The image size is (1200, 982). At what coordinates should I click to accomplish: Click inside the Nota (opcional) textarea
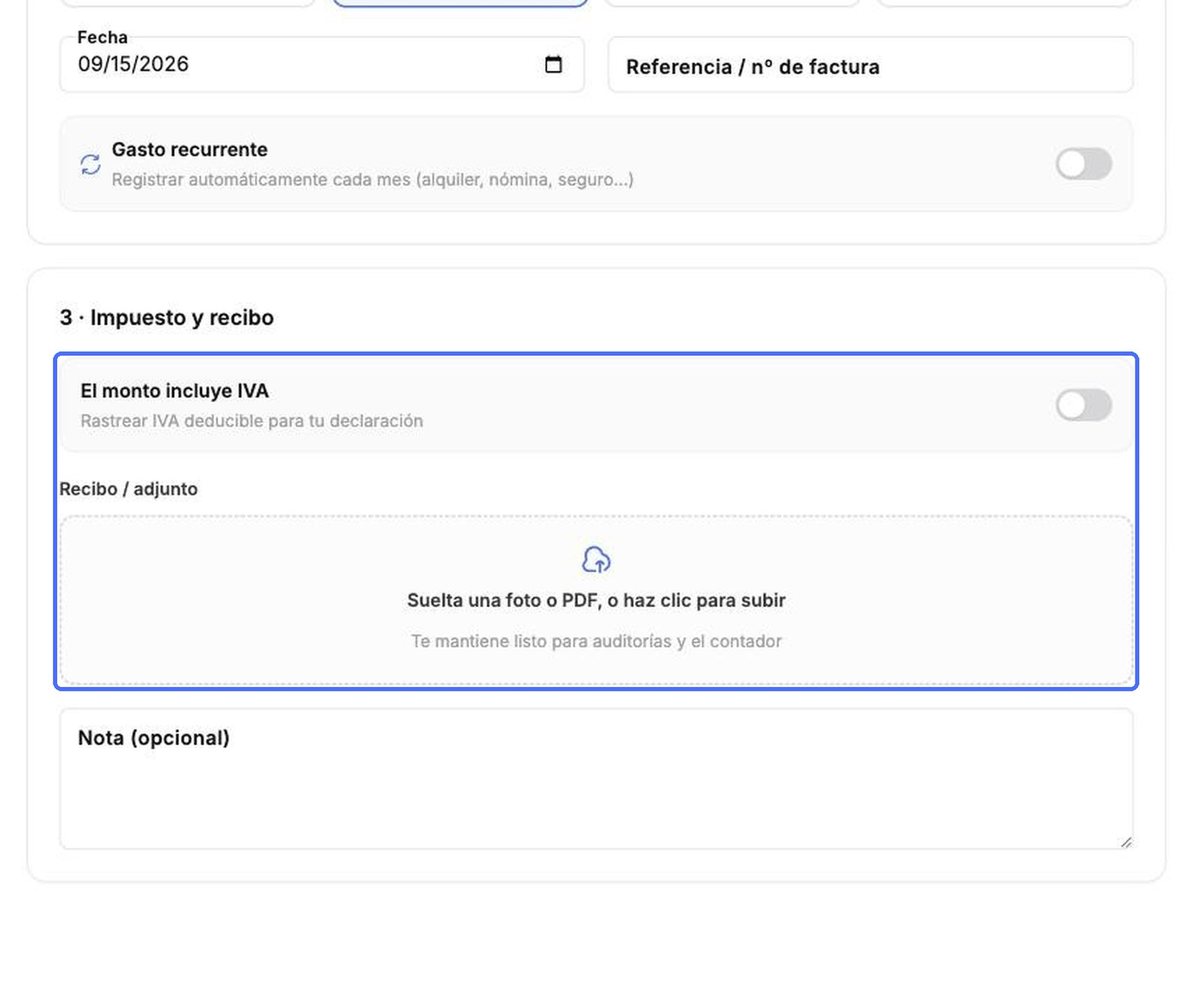click(x=596, y=779)
